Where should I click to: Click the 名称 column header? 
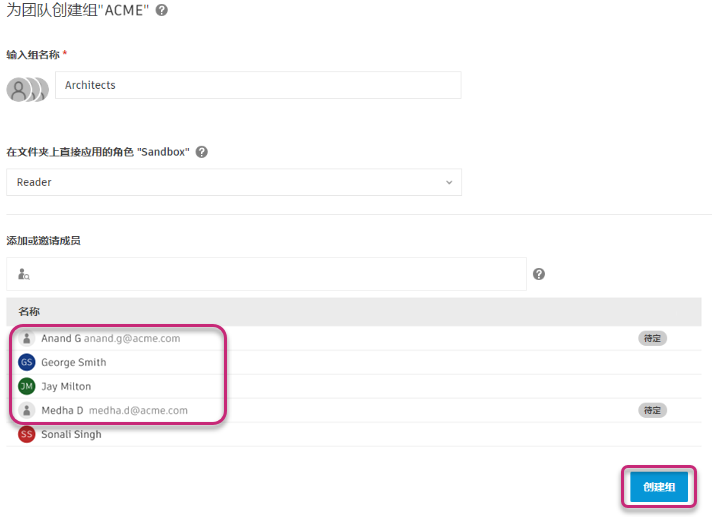(x=29, y=311)
